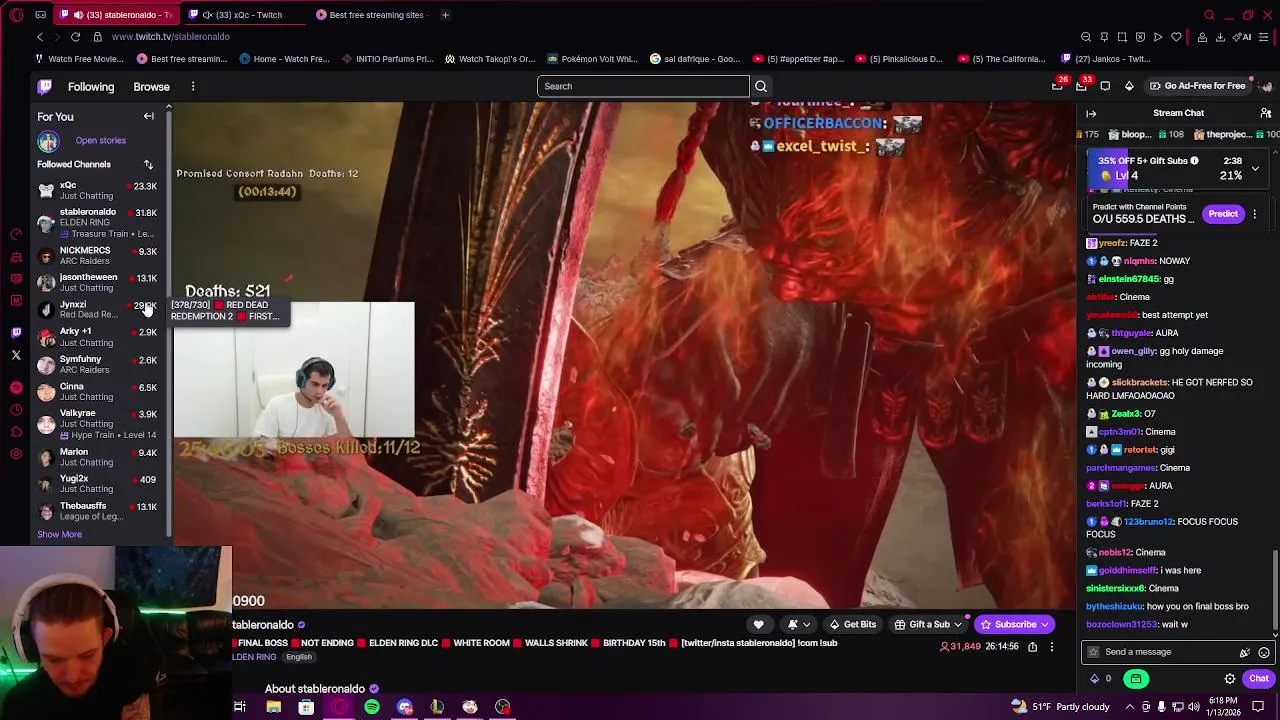Take a snapshot with Opera toolbar icon

(1122, 37)
